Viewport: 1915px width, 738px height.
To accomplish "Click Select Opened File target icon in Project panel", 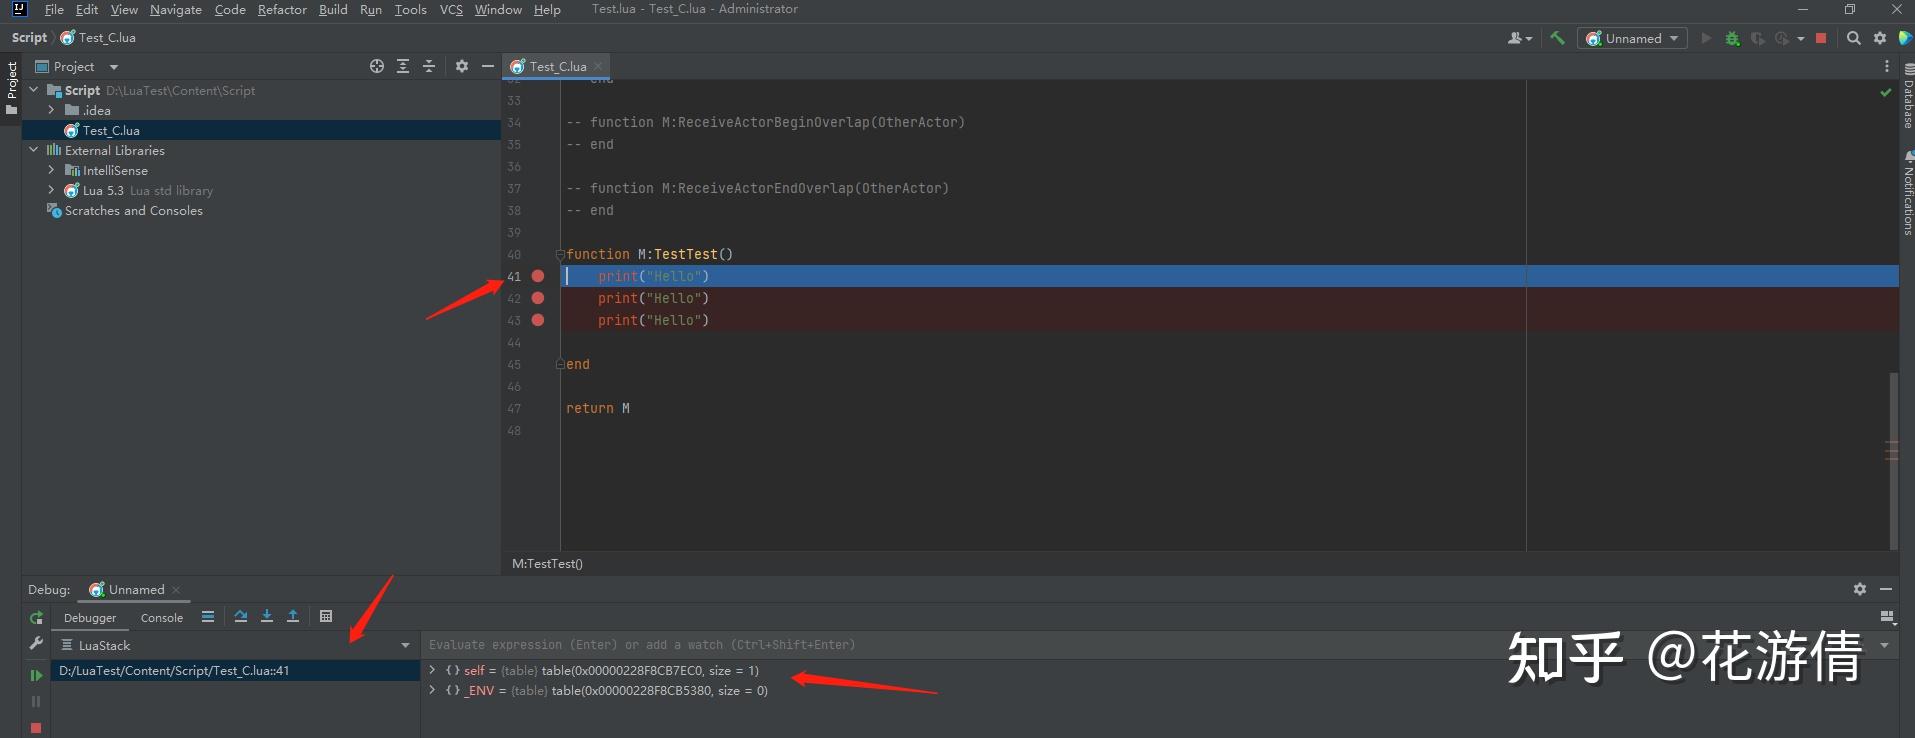I will 377,66.
